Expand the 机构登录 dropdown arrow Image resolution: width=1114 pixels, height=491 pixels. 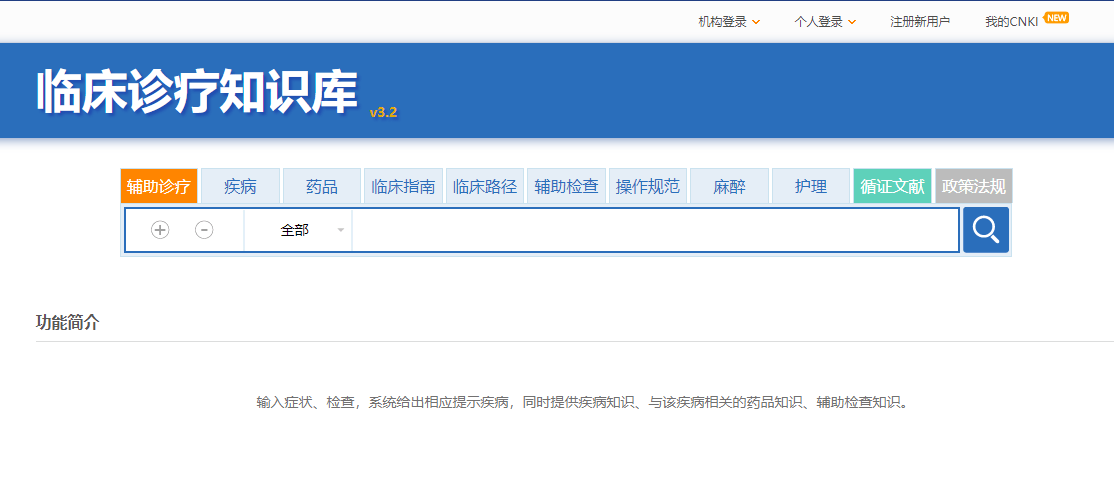point(756,22)
